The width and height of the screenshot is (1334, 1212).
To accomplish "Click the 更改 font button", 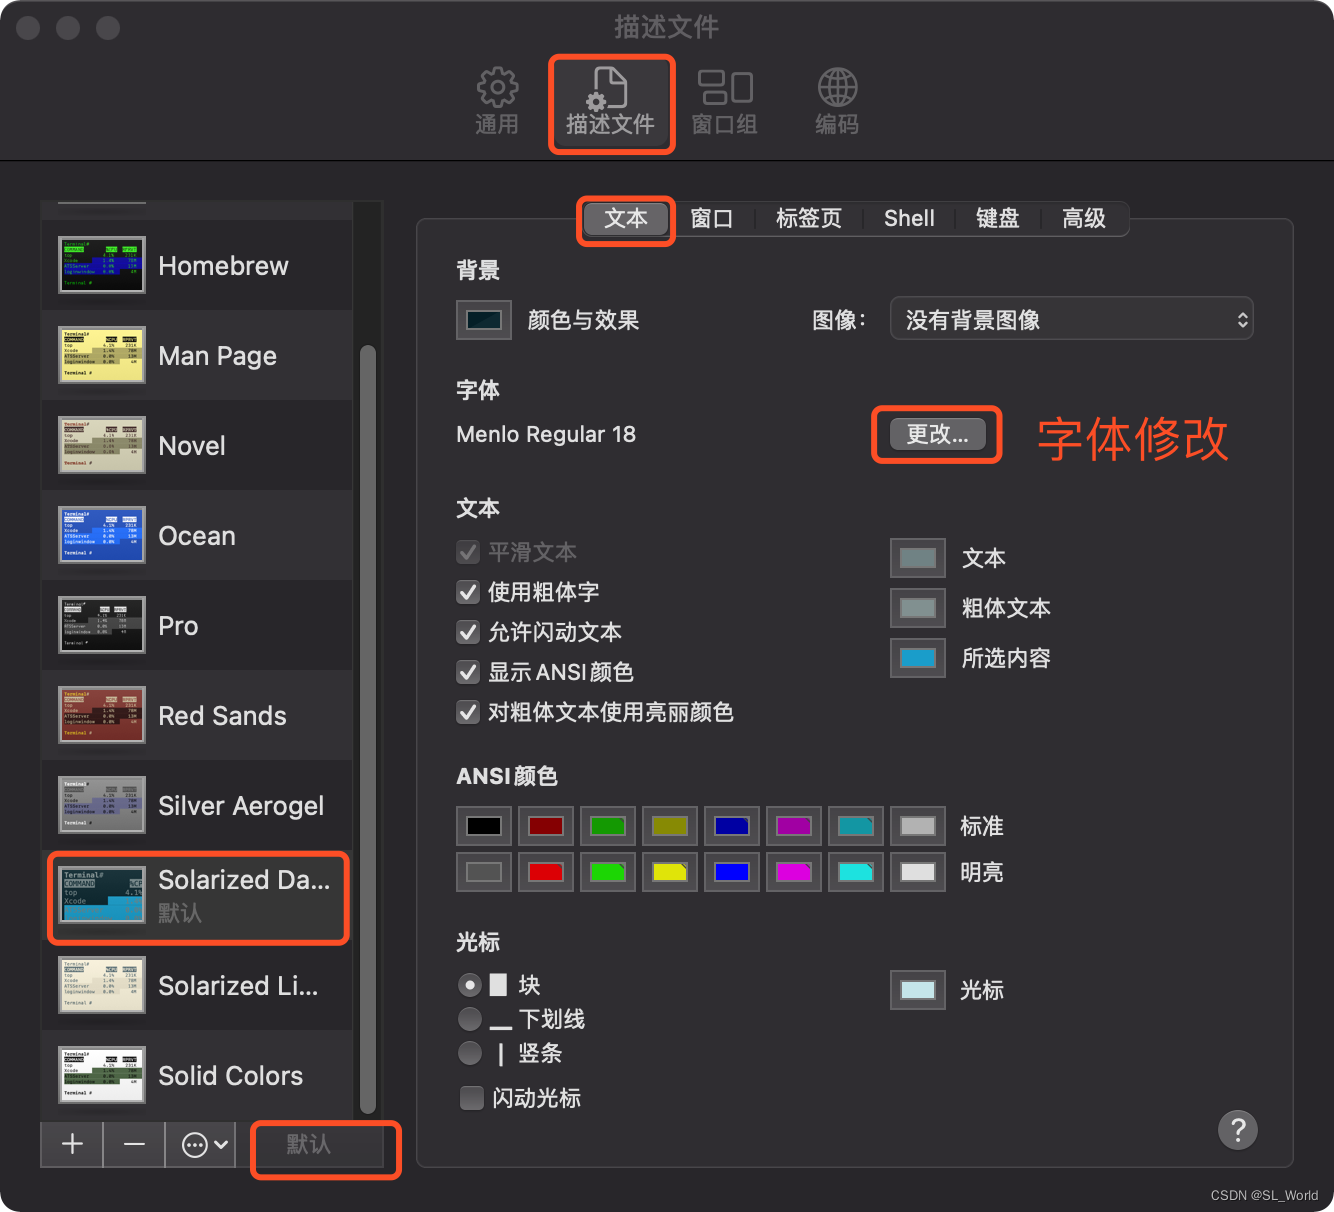I will pyautogui.click(x=936, y=434).
